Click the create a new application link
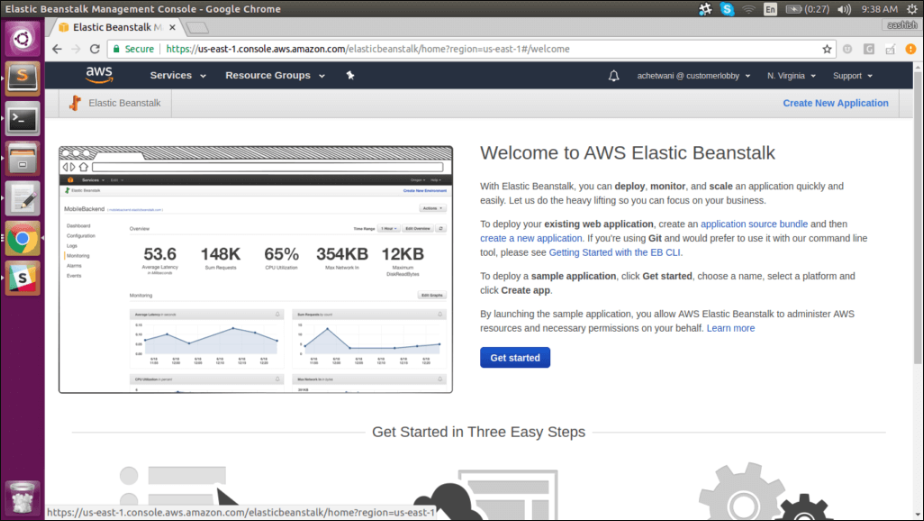The image size is (924, 521). (x=531, y=238)
